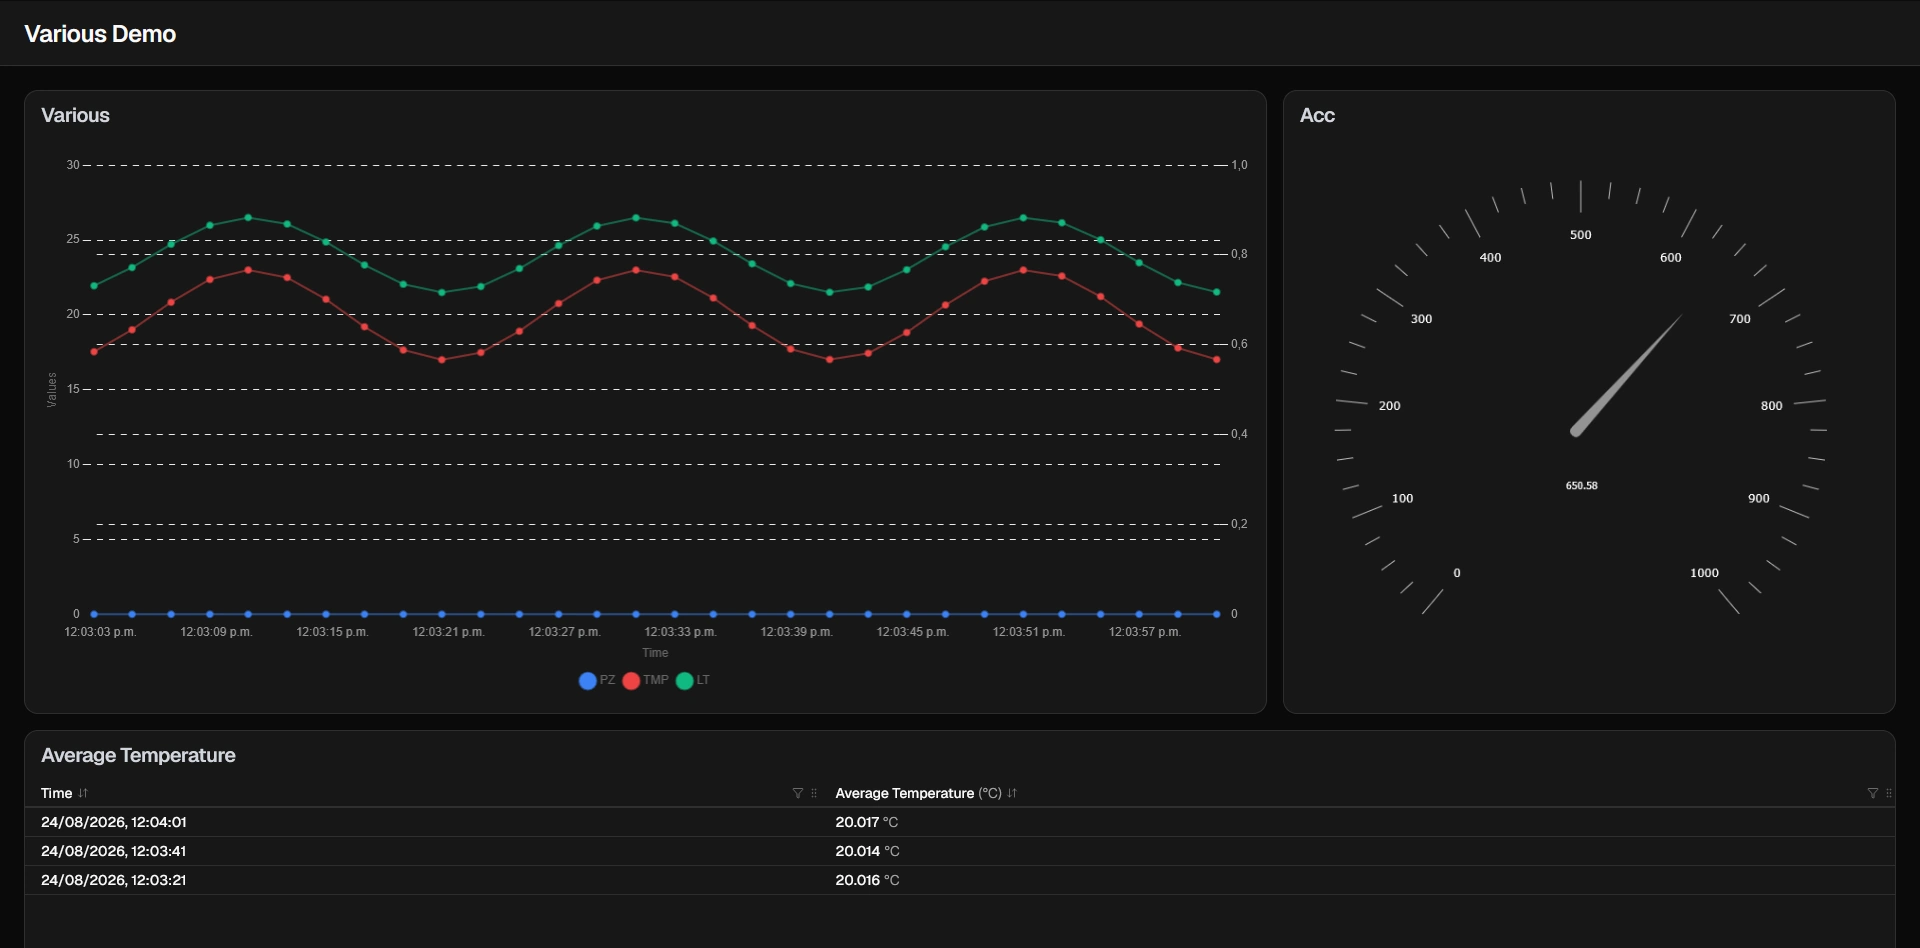Toggle the LT series in the legend
The height and width of the screenshot is (948, 1920).
click(693, 680)
